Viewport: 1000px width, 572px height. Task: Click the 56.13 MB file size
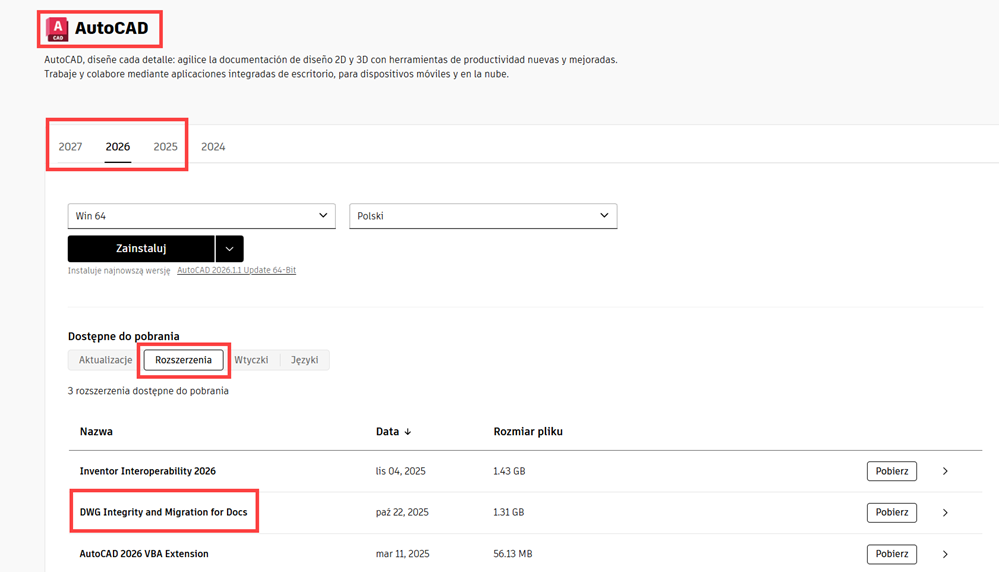(x=513, y=554)
